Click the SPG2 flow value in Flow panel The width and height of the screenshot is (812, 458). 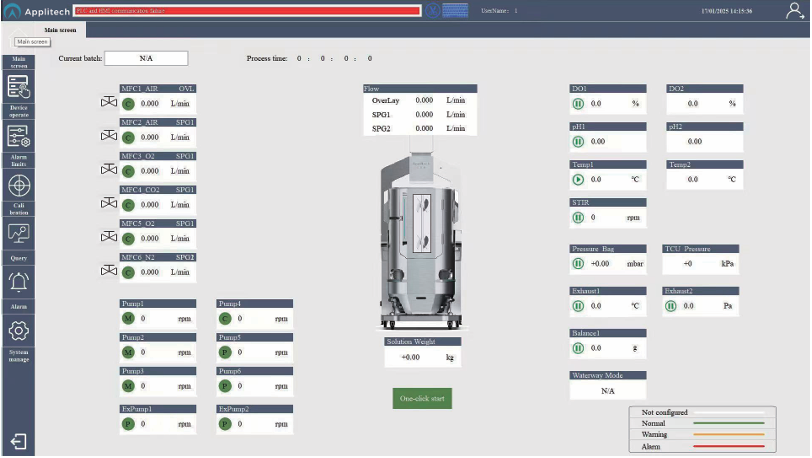click(x=424, y=128)
